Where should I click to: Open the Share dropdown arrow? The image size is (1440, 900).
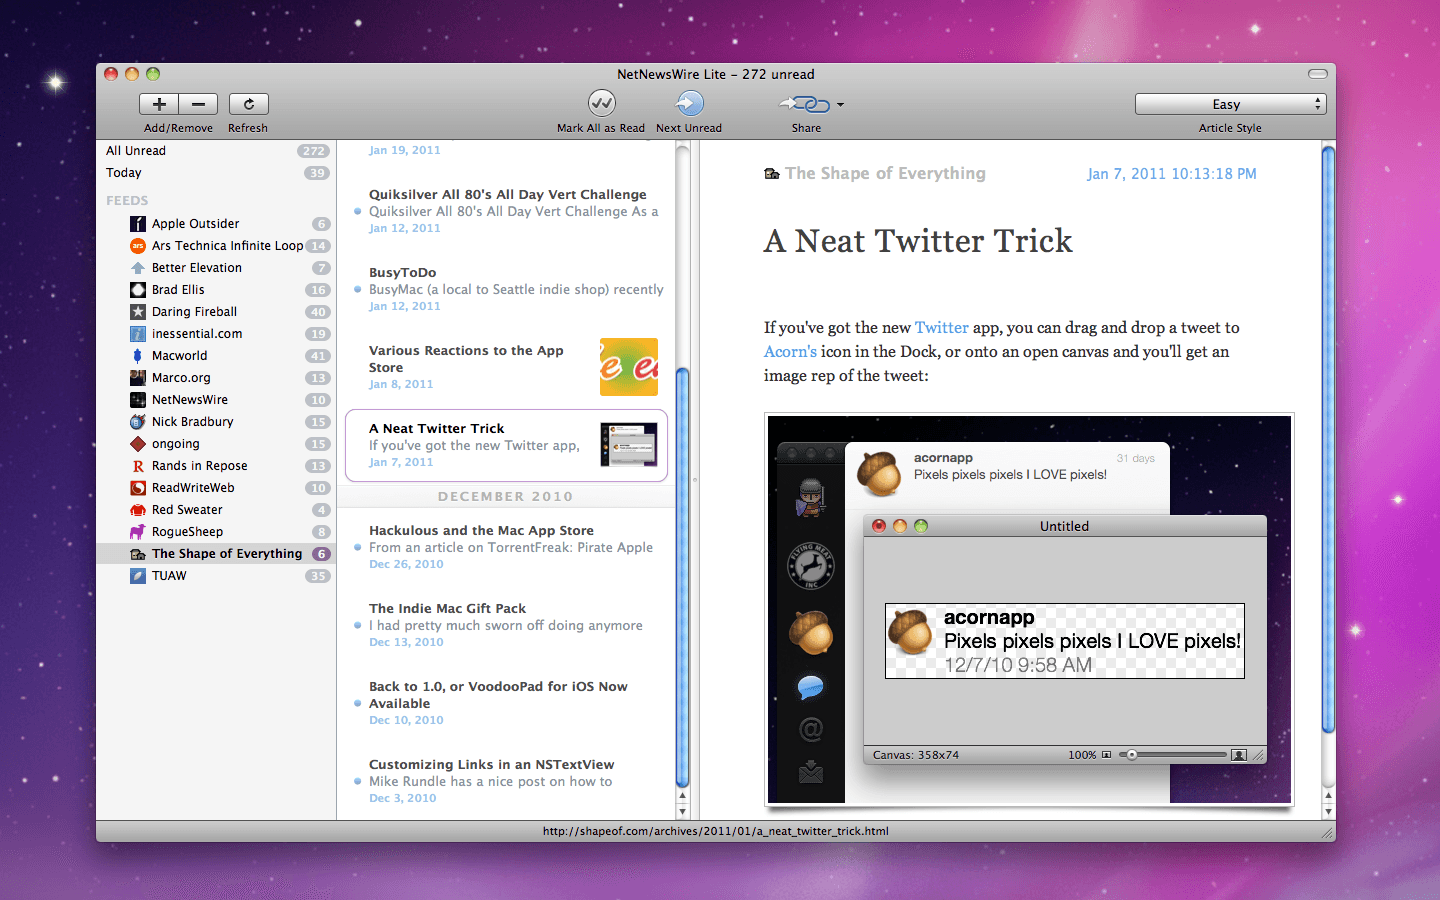[x=840, y=105]
